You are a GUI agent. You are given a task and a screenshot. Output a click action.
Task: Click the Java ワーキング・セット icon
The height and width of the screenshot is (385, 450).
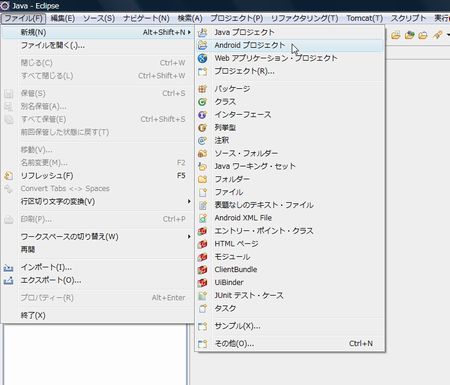coord(202,166)
